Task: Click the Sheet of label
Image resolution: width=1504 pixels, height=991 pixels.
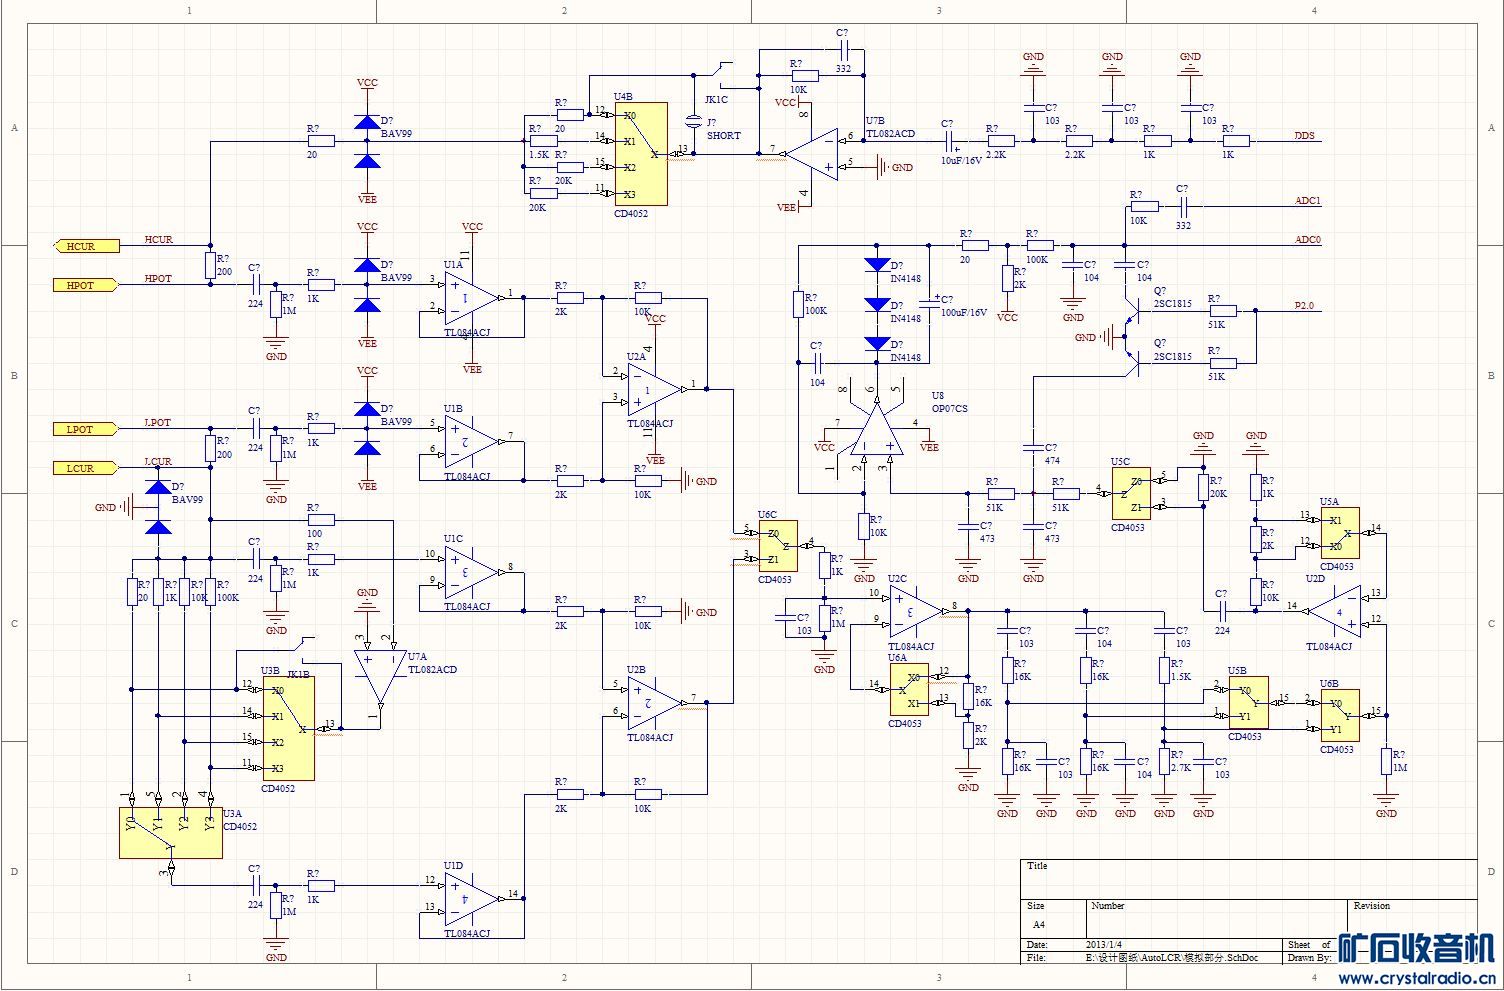Action: [x=1309, y=944]
